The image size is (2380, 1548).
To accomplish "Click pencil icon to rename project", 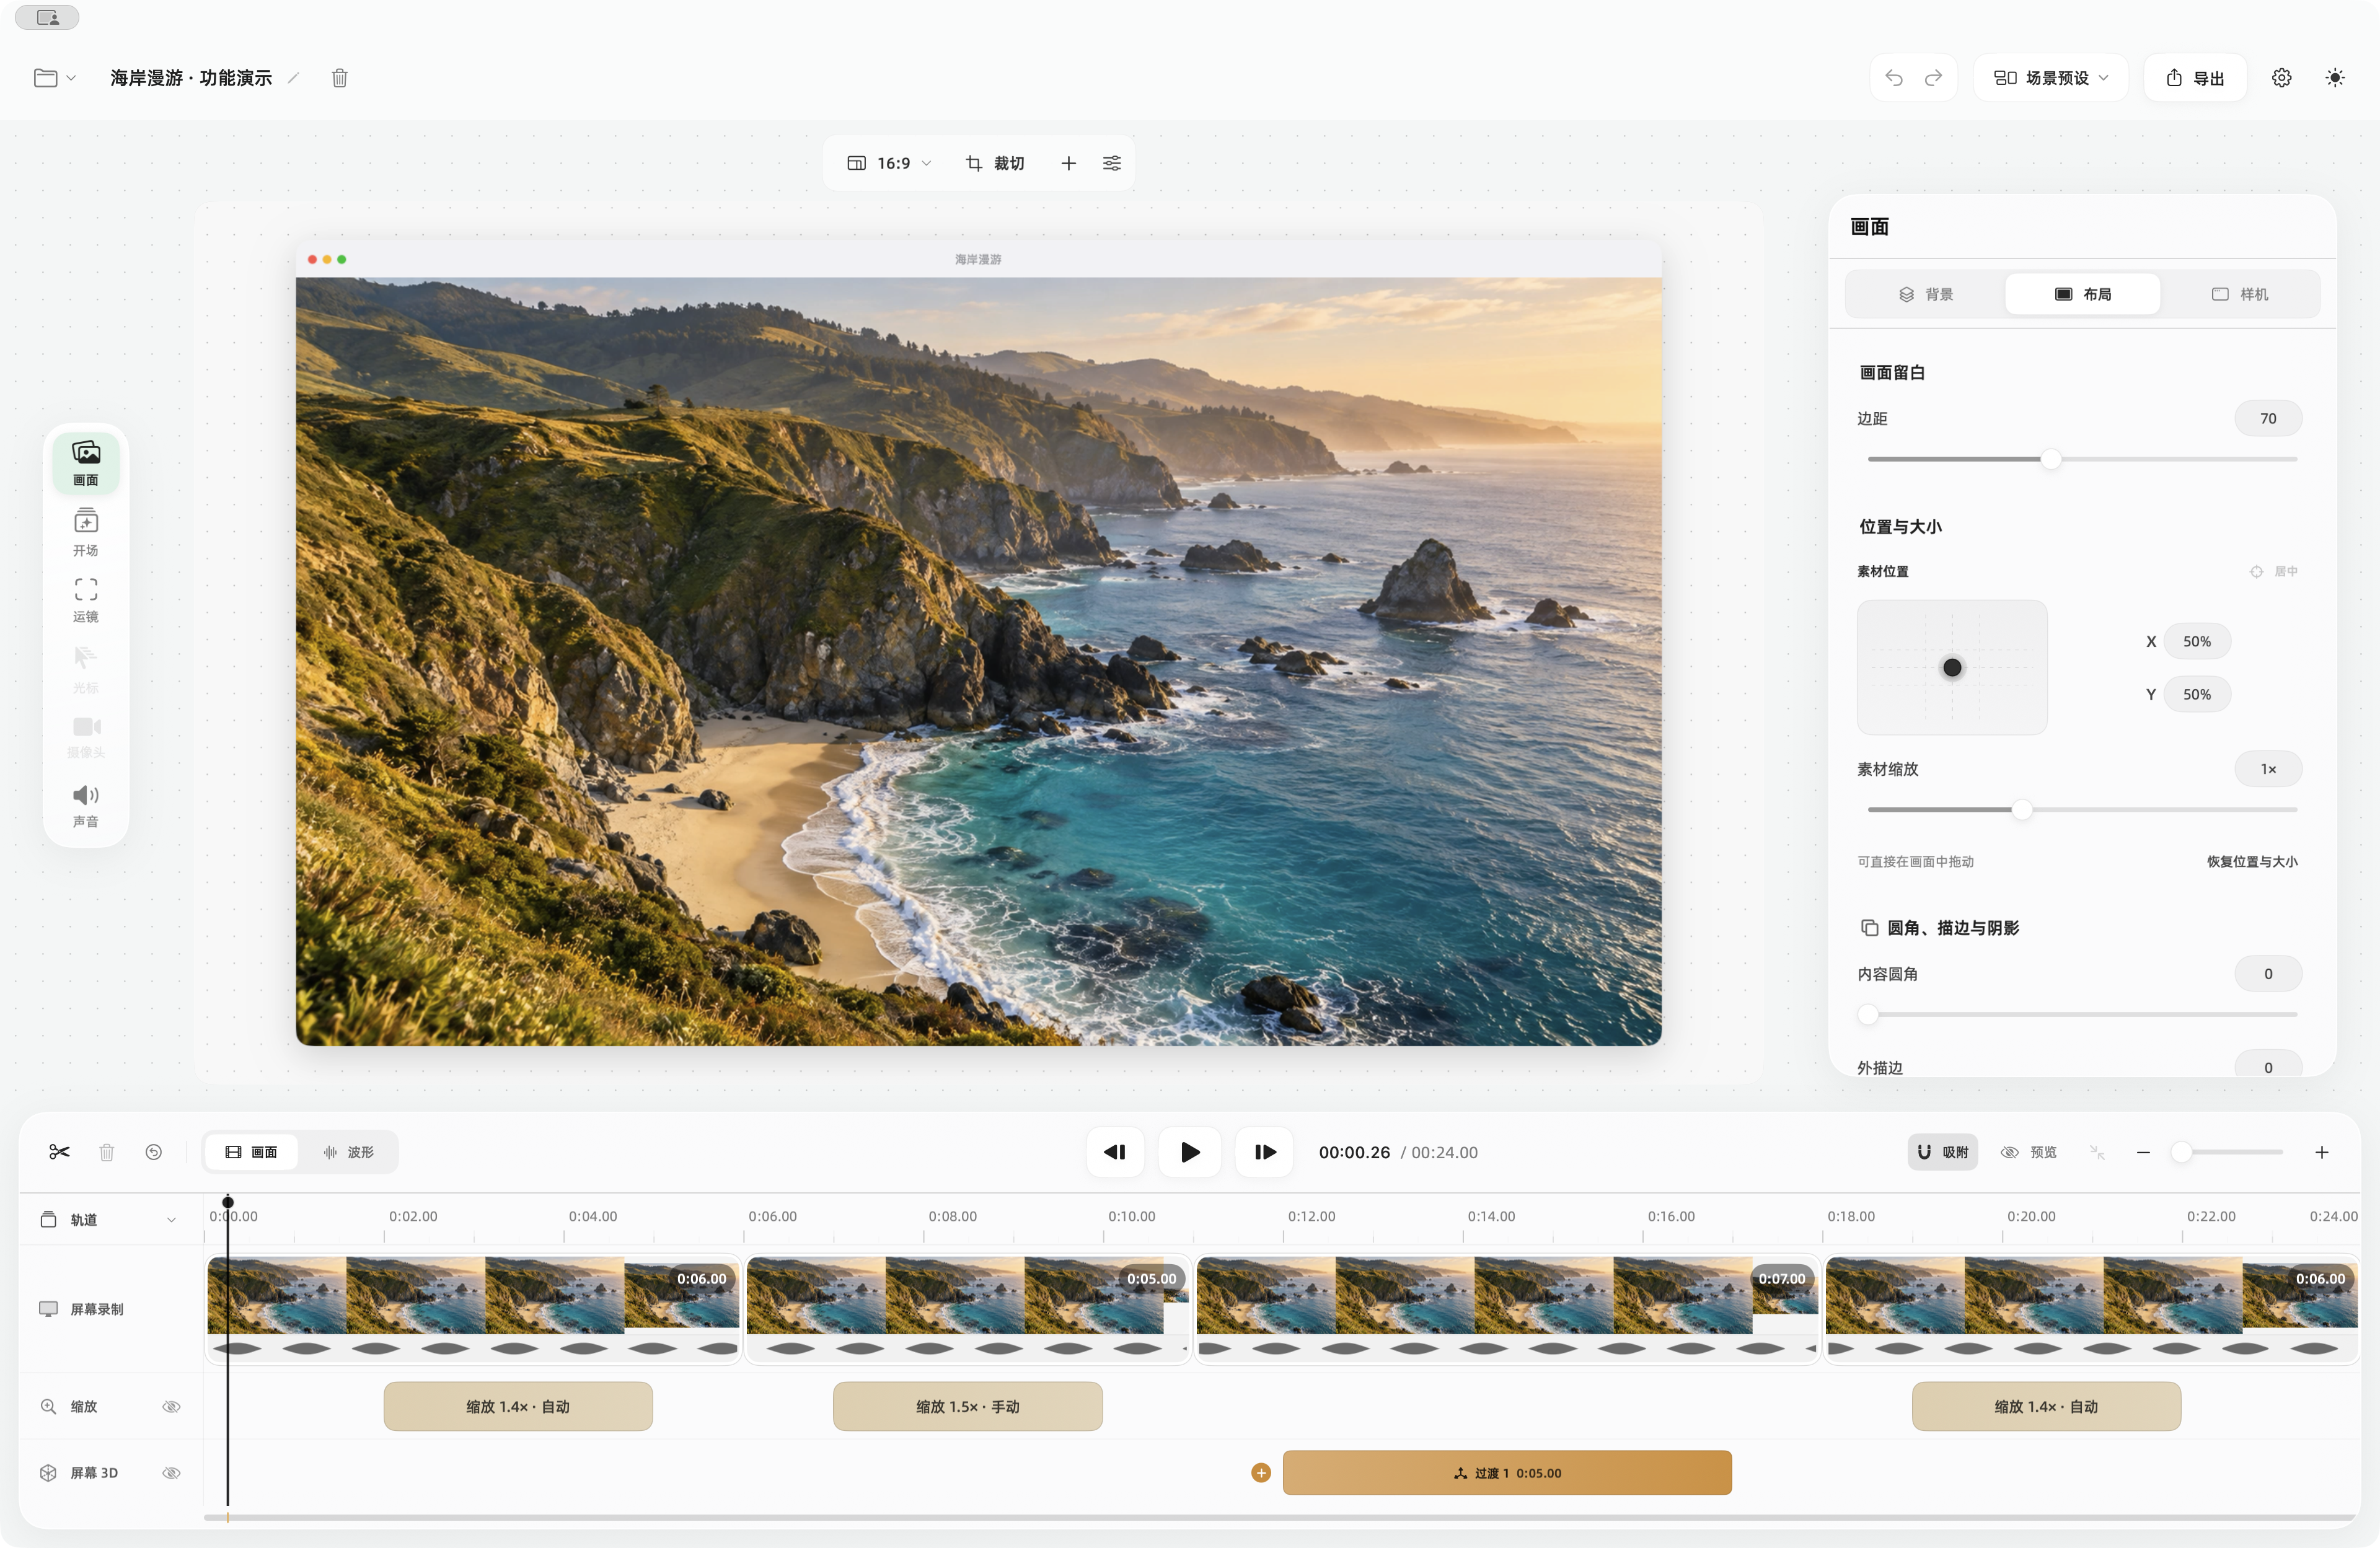I will (293, 78).
